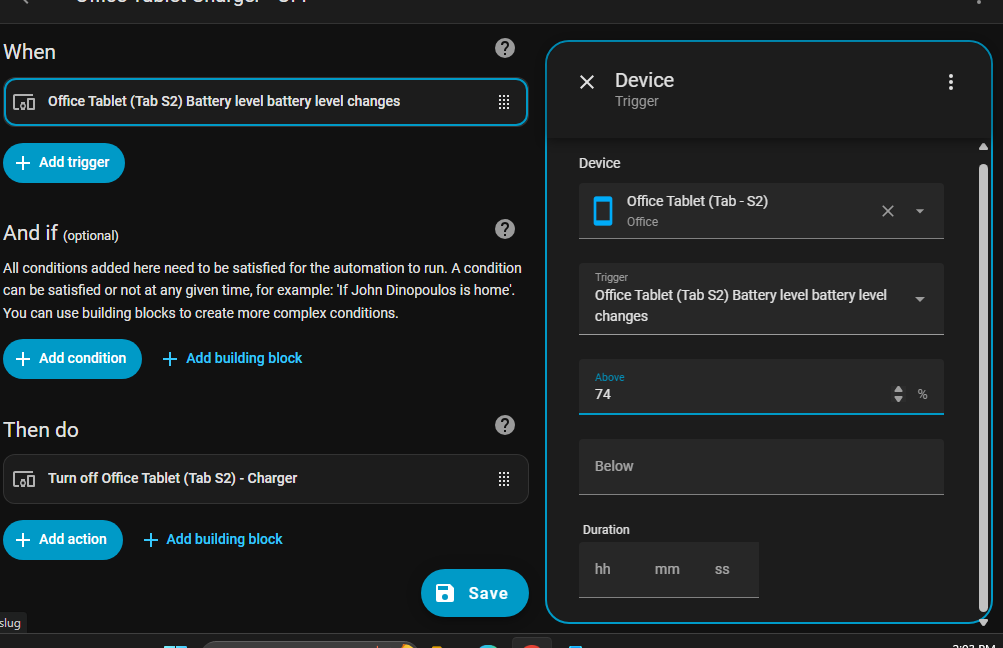Click the Device panel title text
This screenshot has width=1003, height=648.
(x=644, y=80)
